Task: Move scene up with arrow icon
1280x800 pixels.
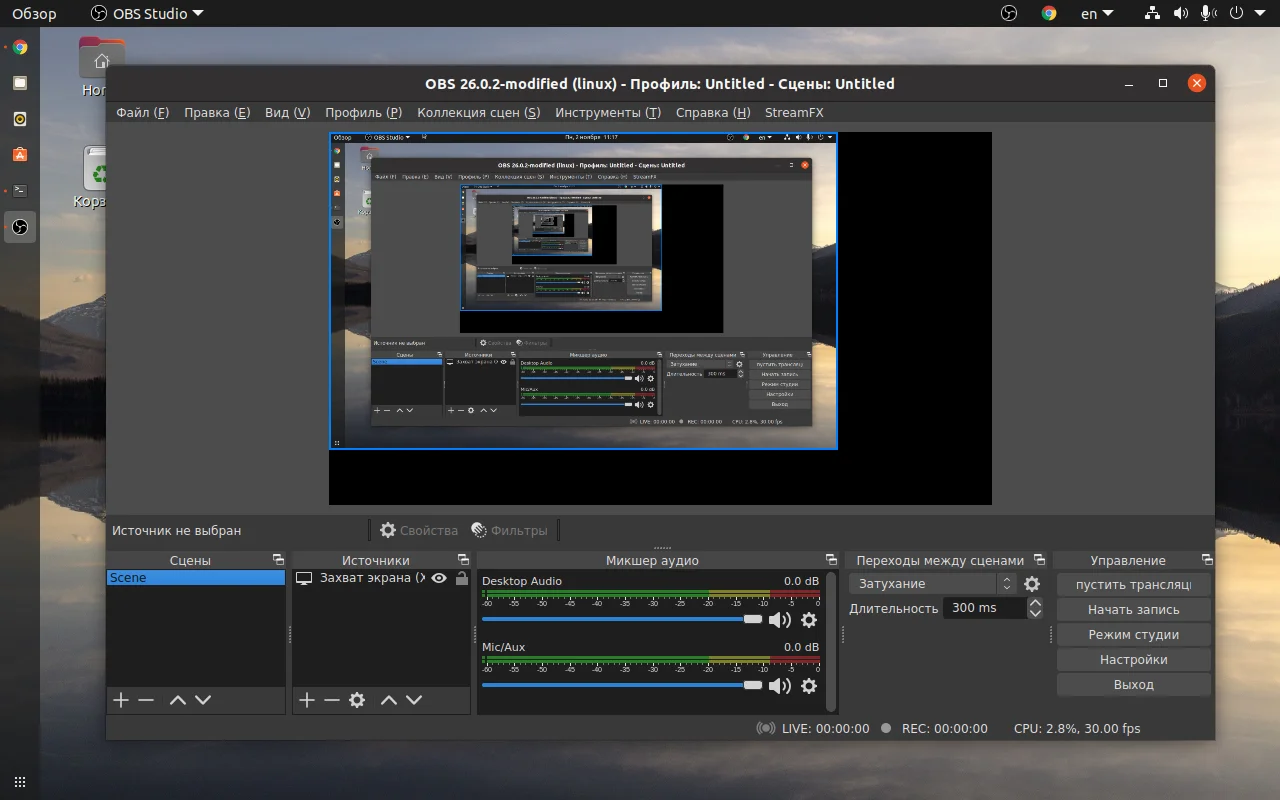Action: tap(178, 700)
